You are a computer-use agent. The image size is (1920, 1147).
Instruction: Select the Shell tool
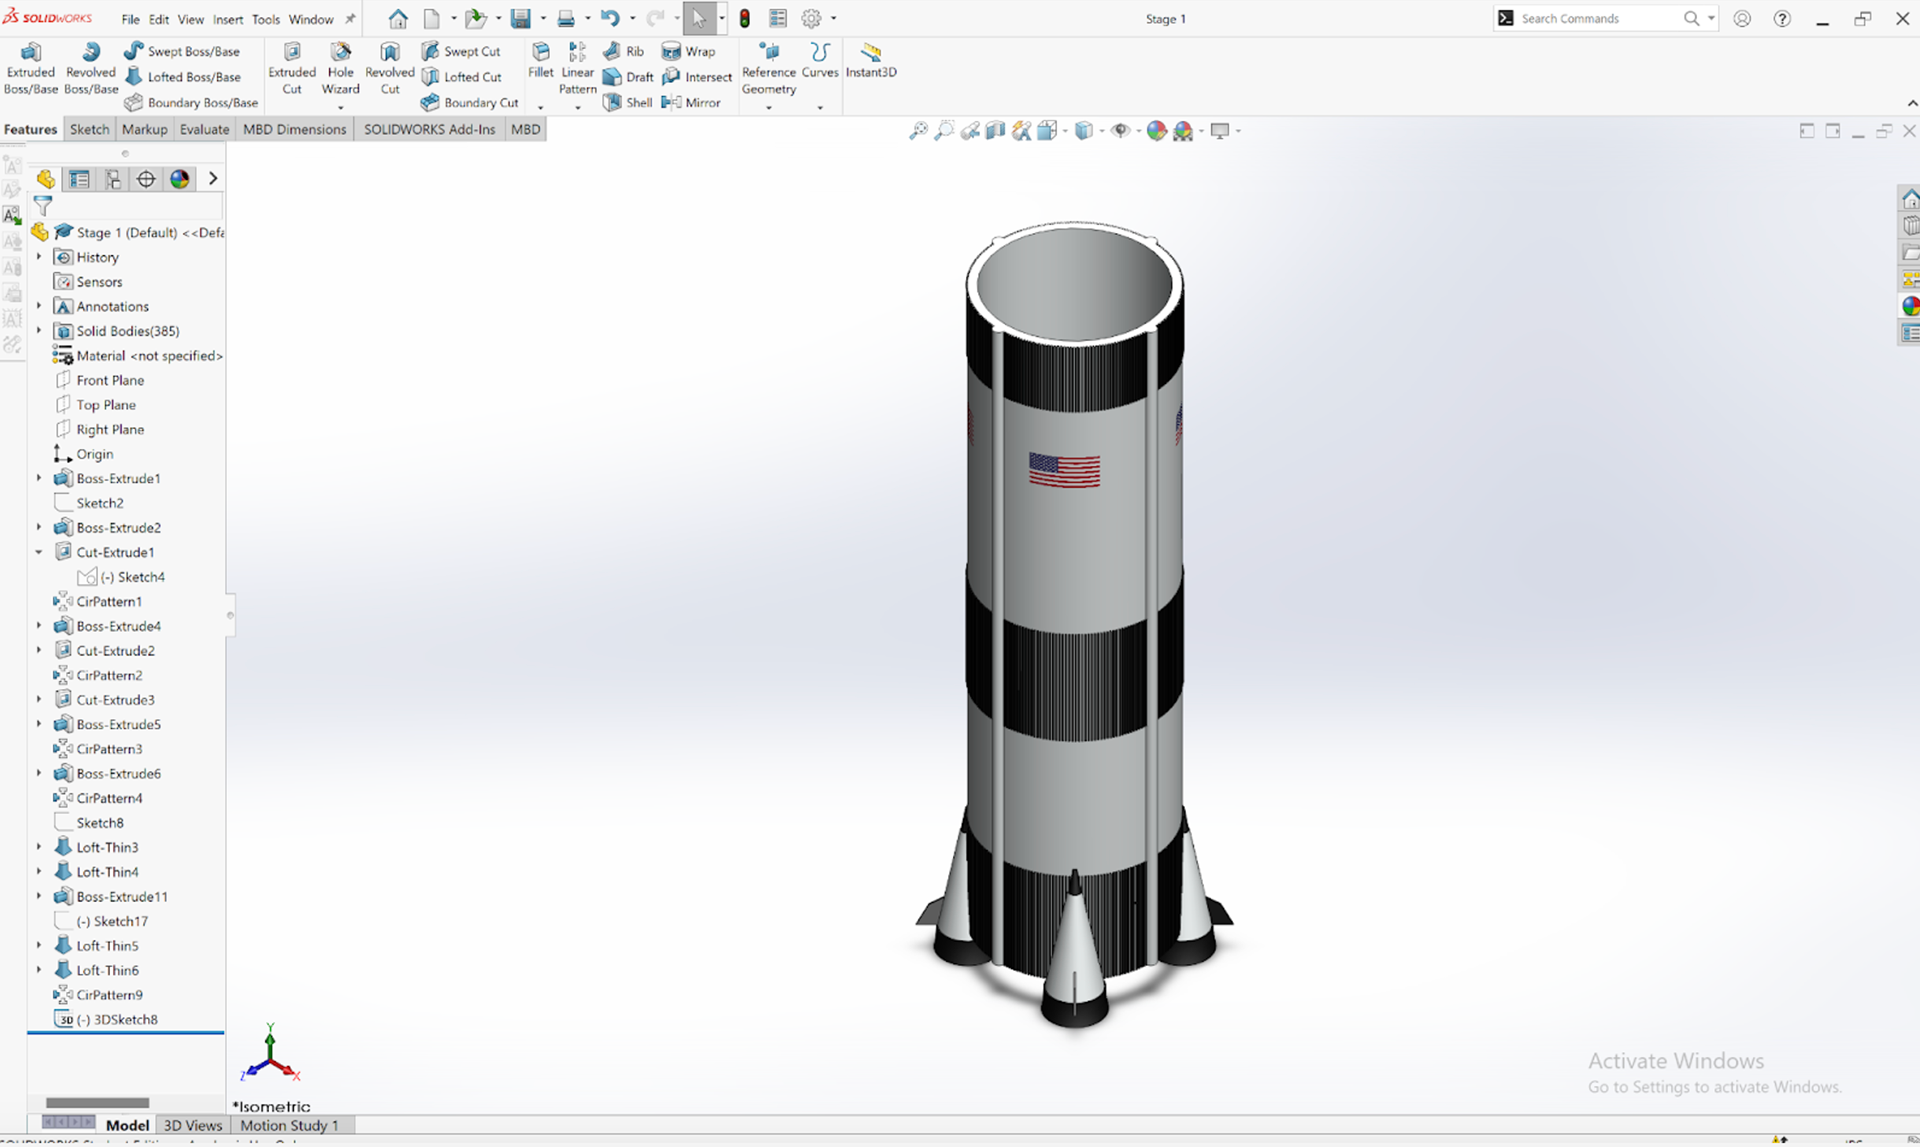tap(628, 102)
